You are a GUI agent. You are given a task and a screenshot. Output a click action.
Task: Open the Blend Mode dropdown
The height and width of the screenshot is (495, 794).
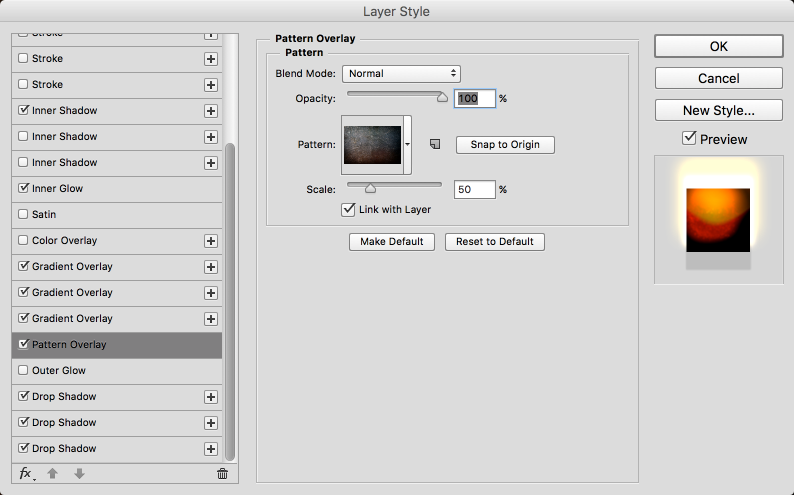pyautogui.click(x=401, y=73)
